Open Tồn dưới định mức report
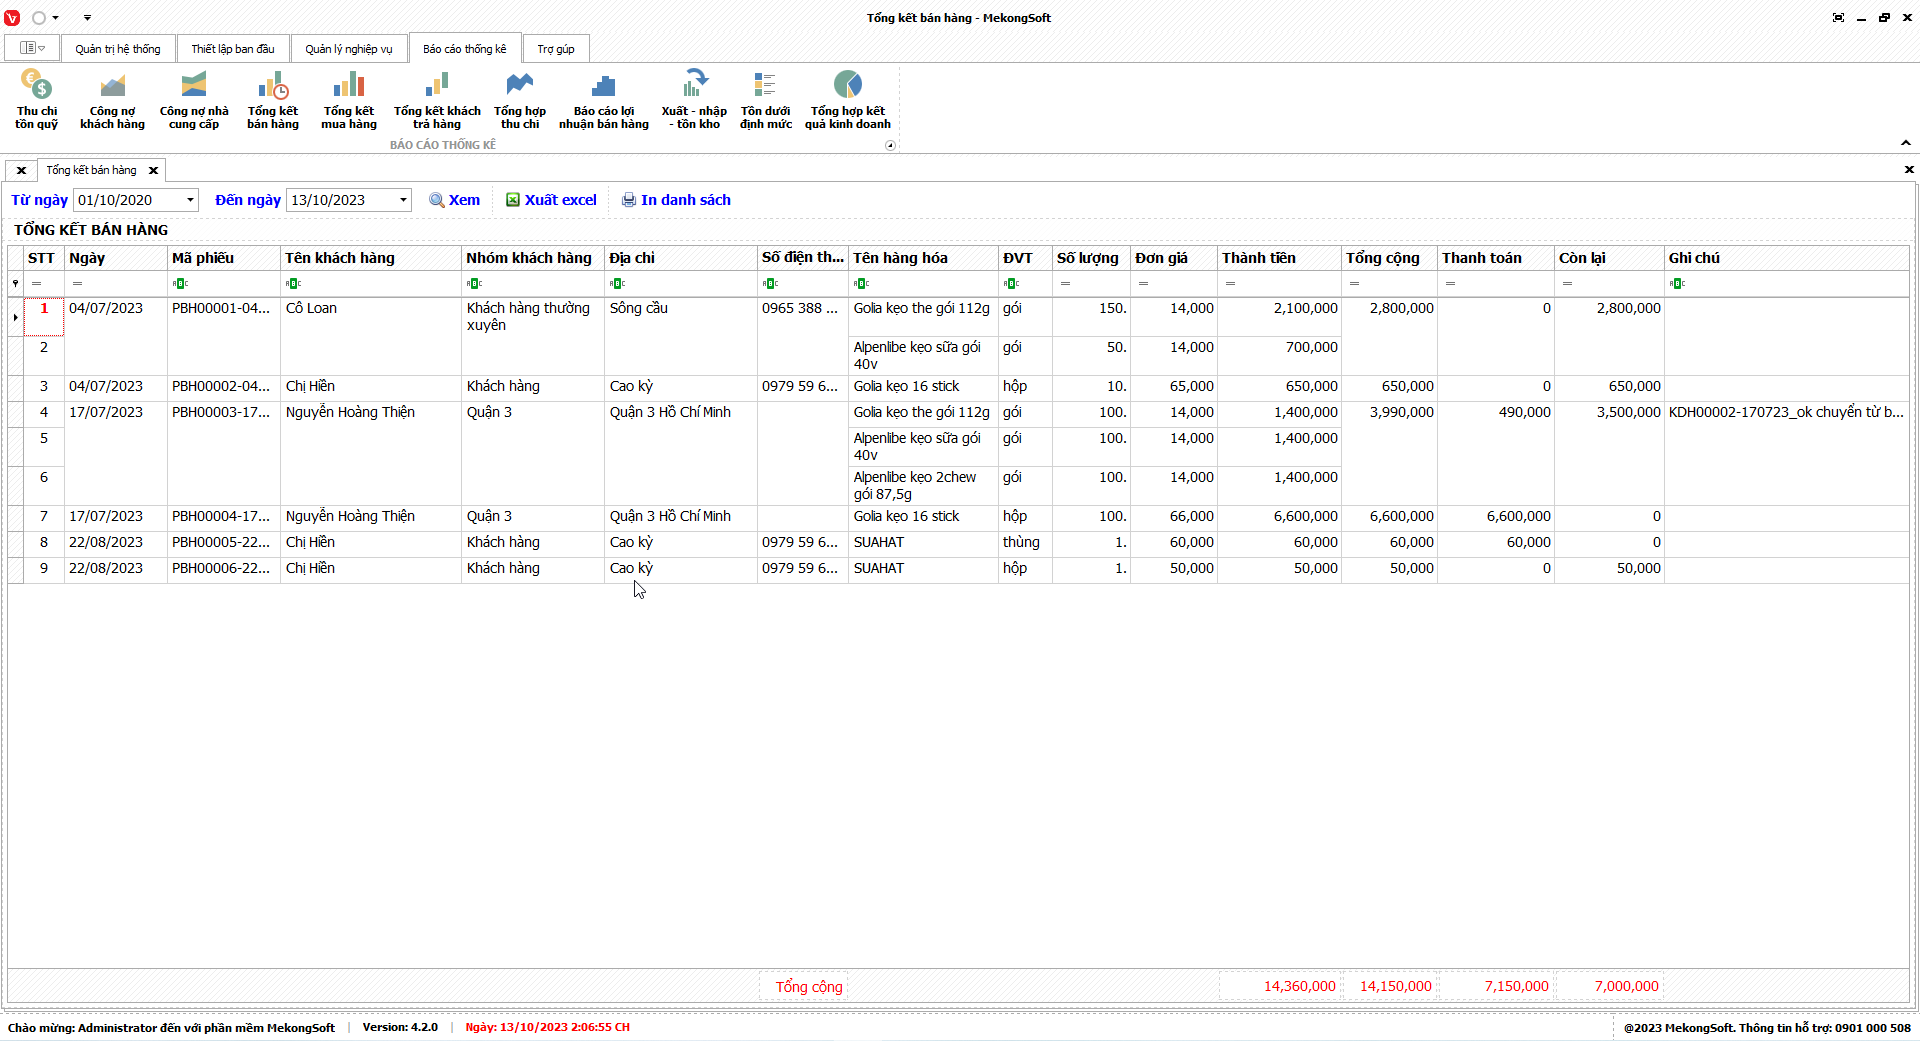This screenshot has height=1041, width=1920. click(x=765, y=99)
